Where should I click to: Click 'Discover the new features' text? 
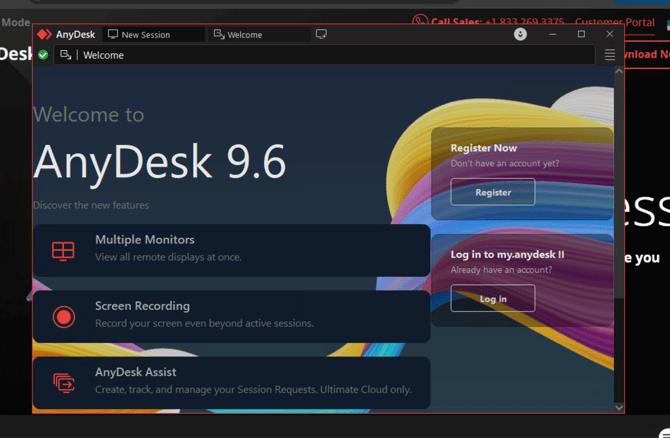91,206
